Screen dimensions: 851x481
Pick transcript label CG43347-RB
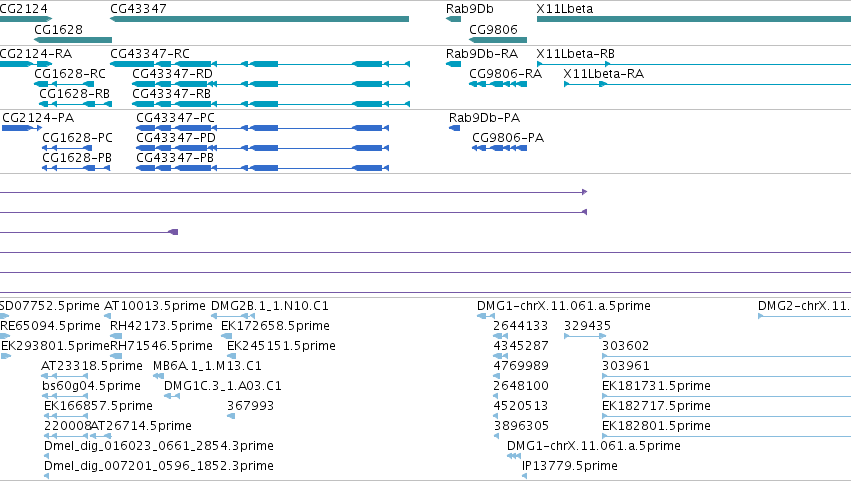(172, 93)
